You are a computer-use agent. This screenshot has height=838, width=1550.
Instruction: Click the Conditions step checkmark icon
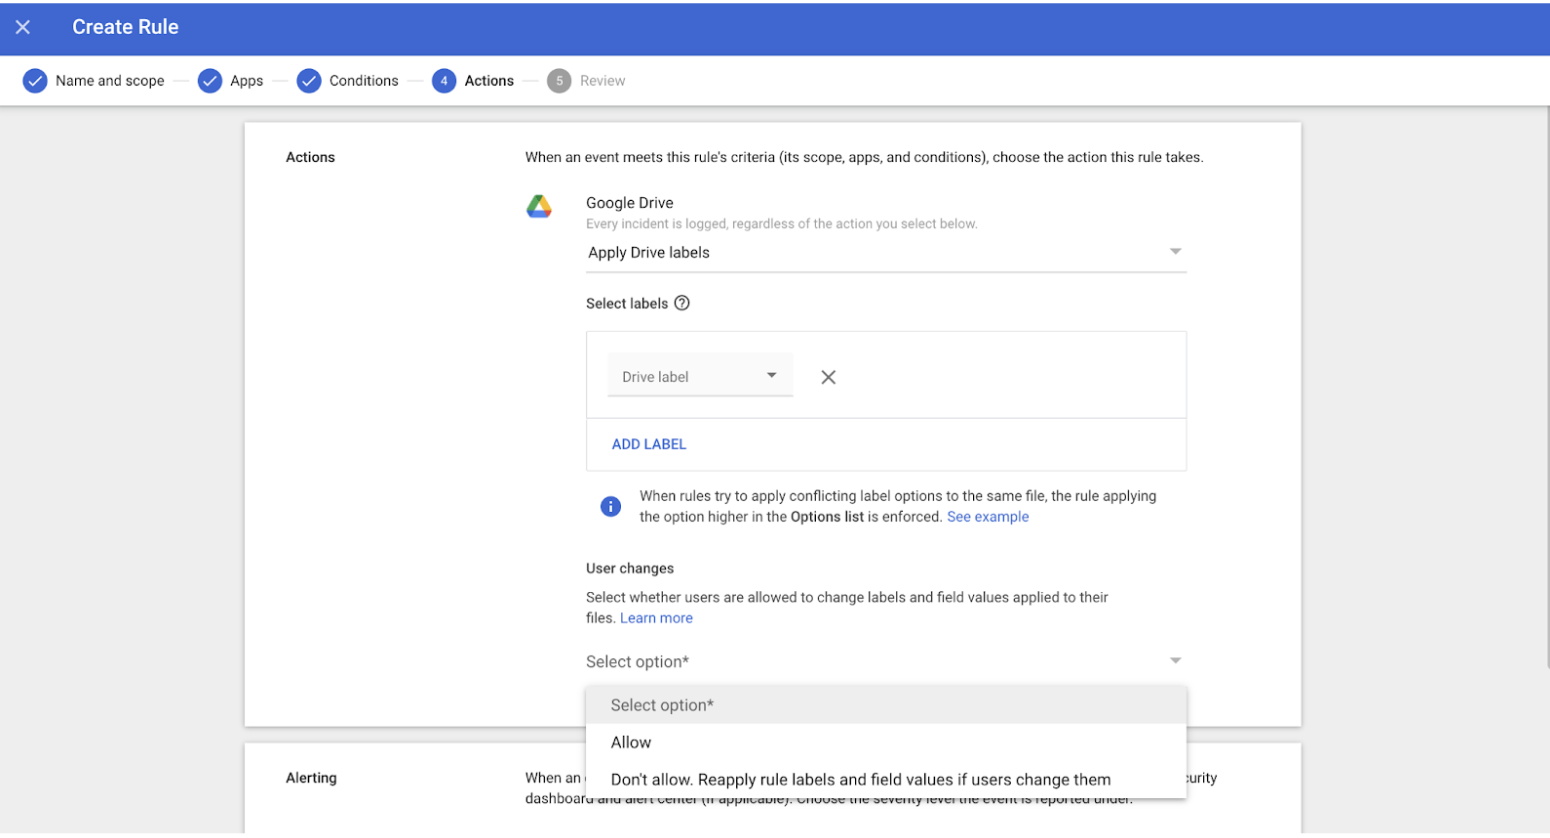click(308, 81)
